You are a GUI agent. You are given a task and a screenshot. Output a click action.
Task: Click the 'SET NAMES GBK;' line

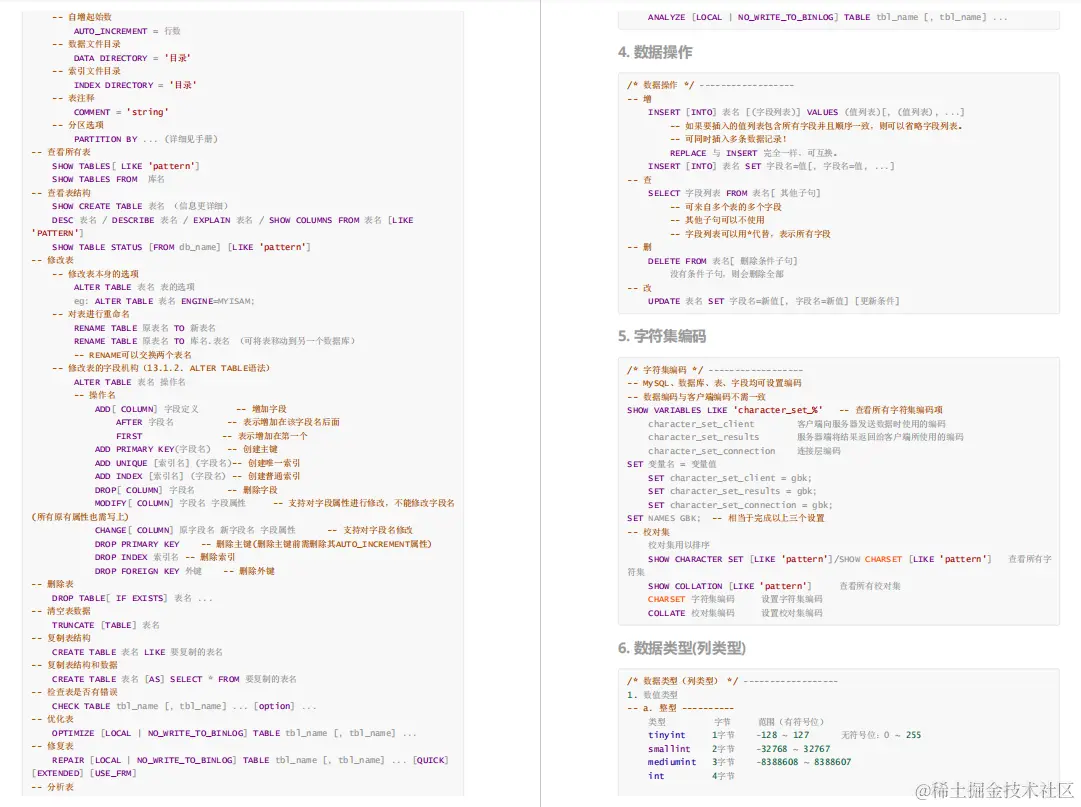pyautogui.click(x=725, y=518)
